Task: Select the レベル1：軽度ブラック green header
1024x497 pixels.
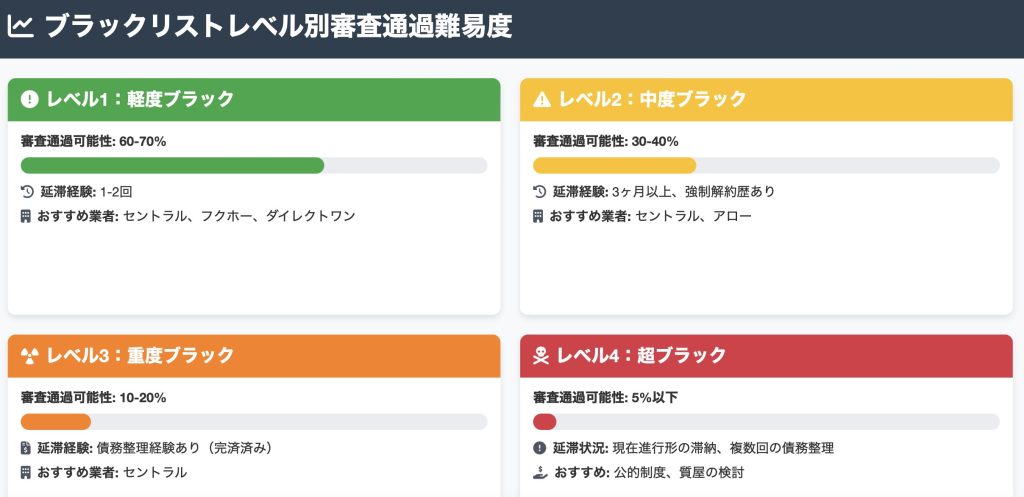Action: 254,99
